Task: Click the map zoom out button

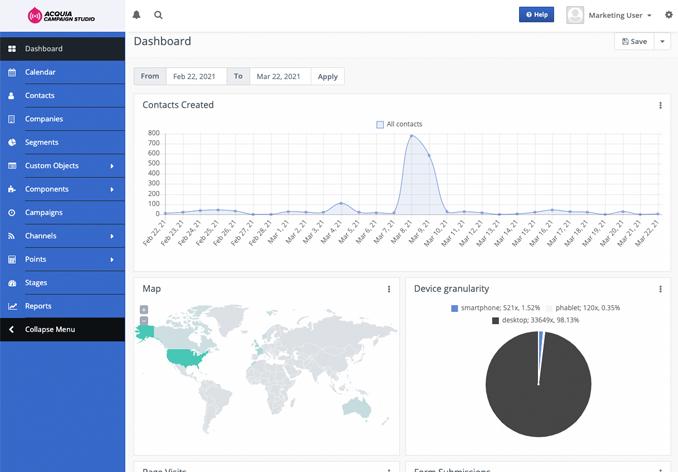Action: 144,320
